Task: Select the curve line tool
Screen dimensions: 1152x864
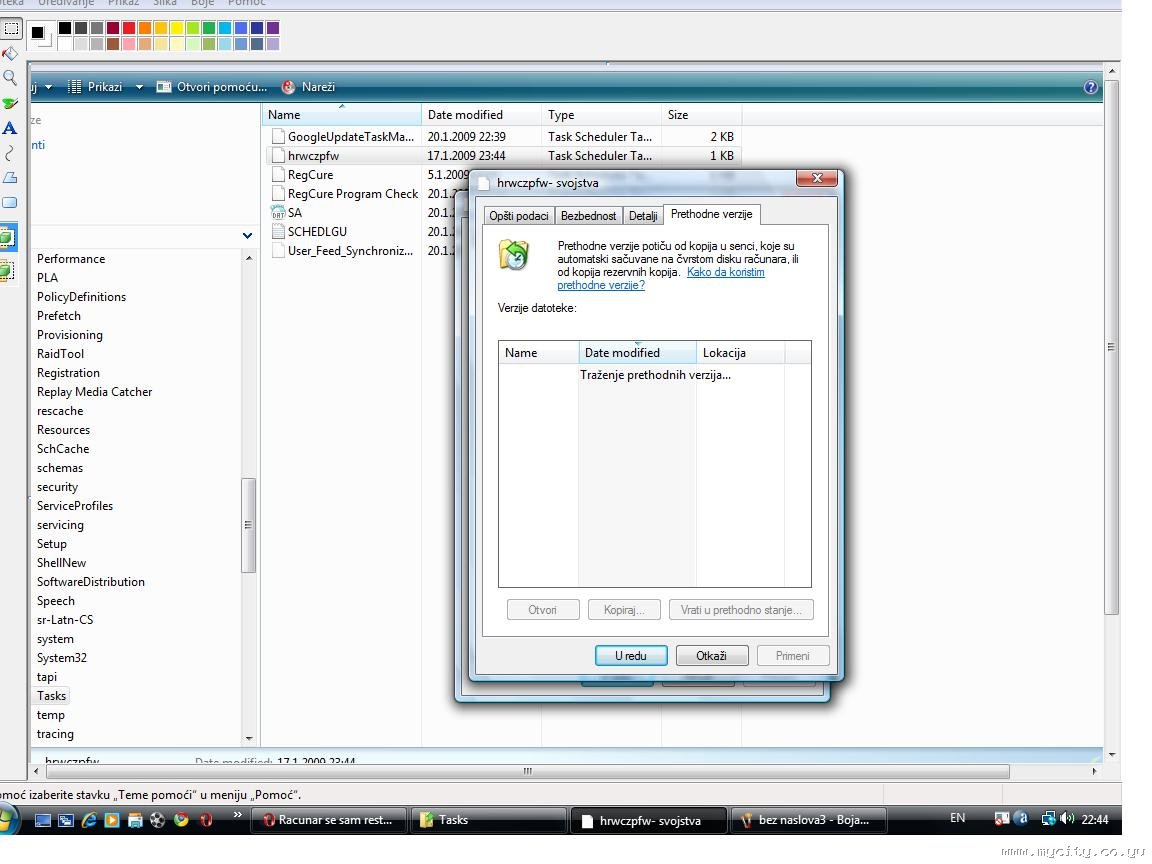Action: [x=10, y=153]
